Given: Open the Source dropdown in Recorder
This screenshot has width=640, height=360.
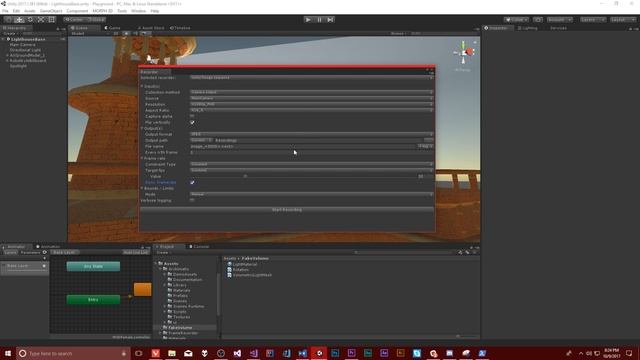Looking at the screenshot, I should [x=311, y=98].
